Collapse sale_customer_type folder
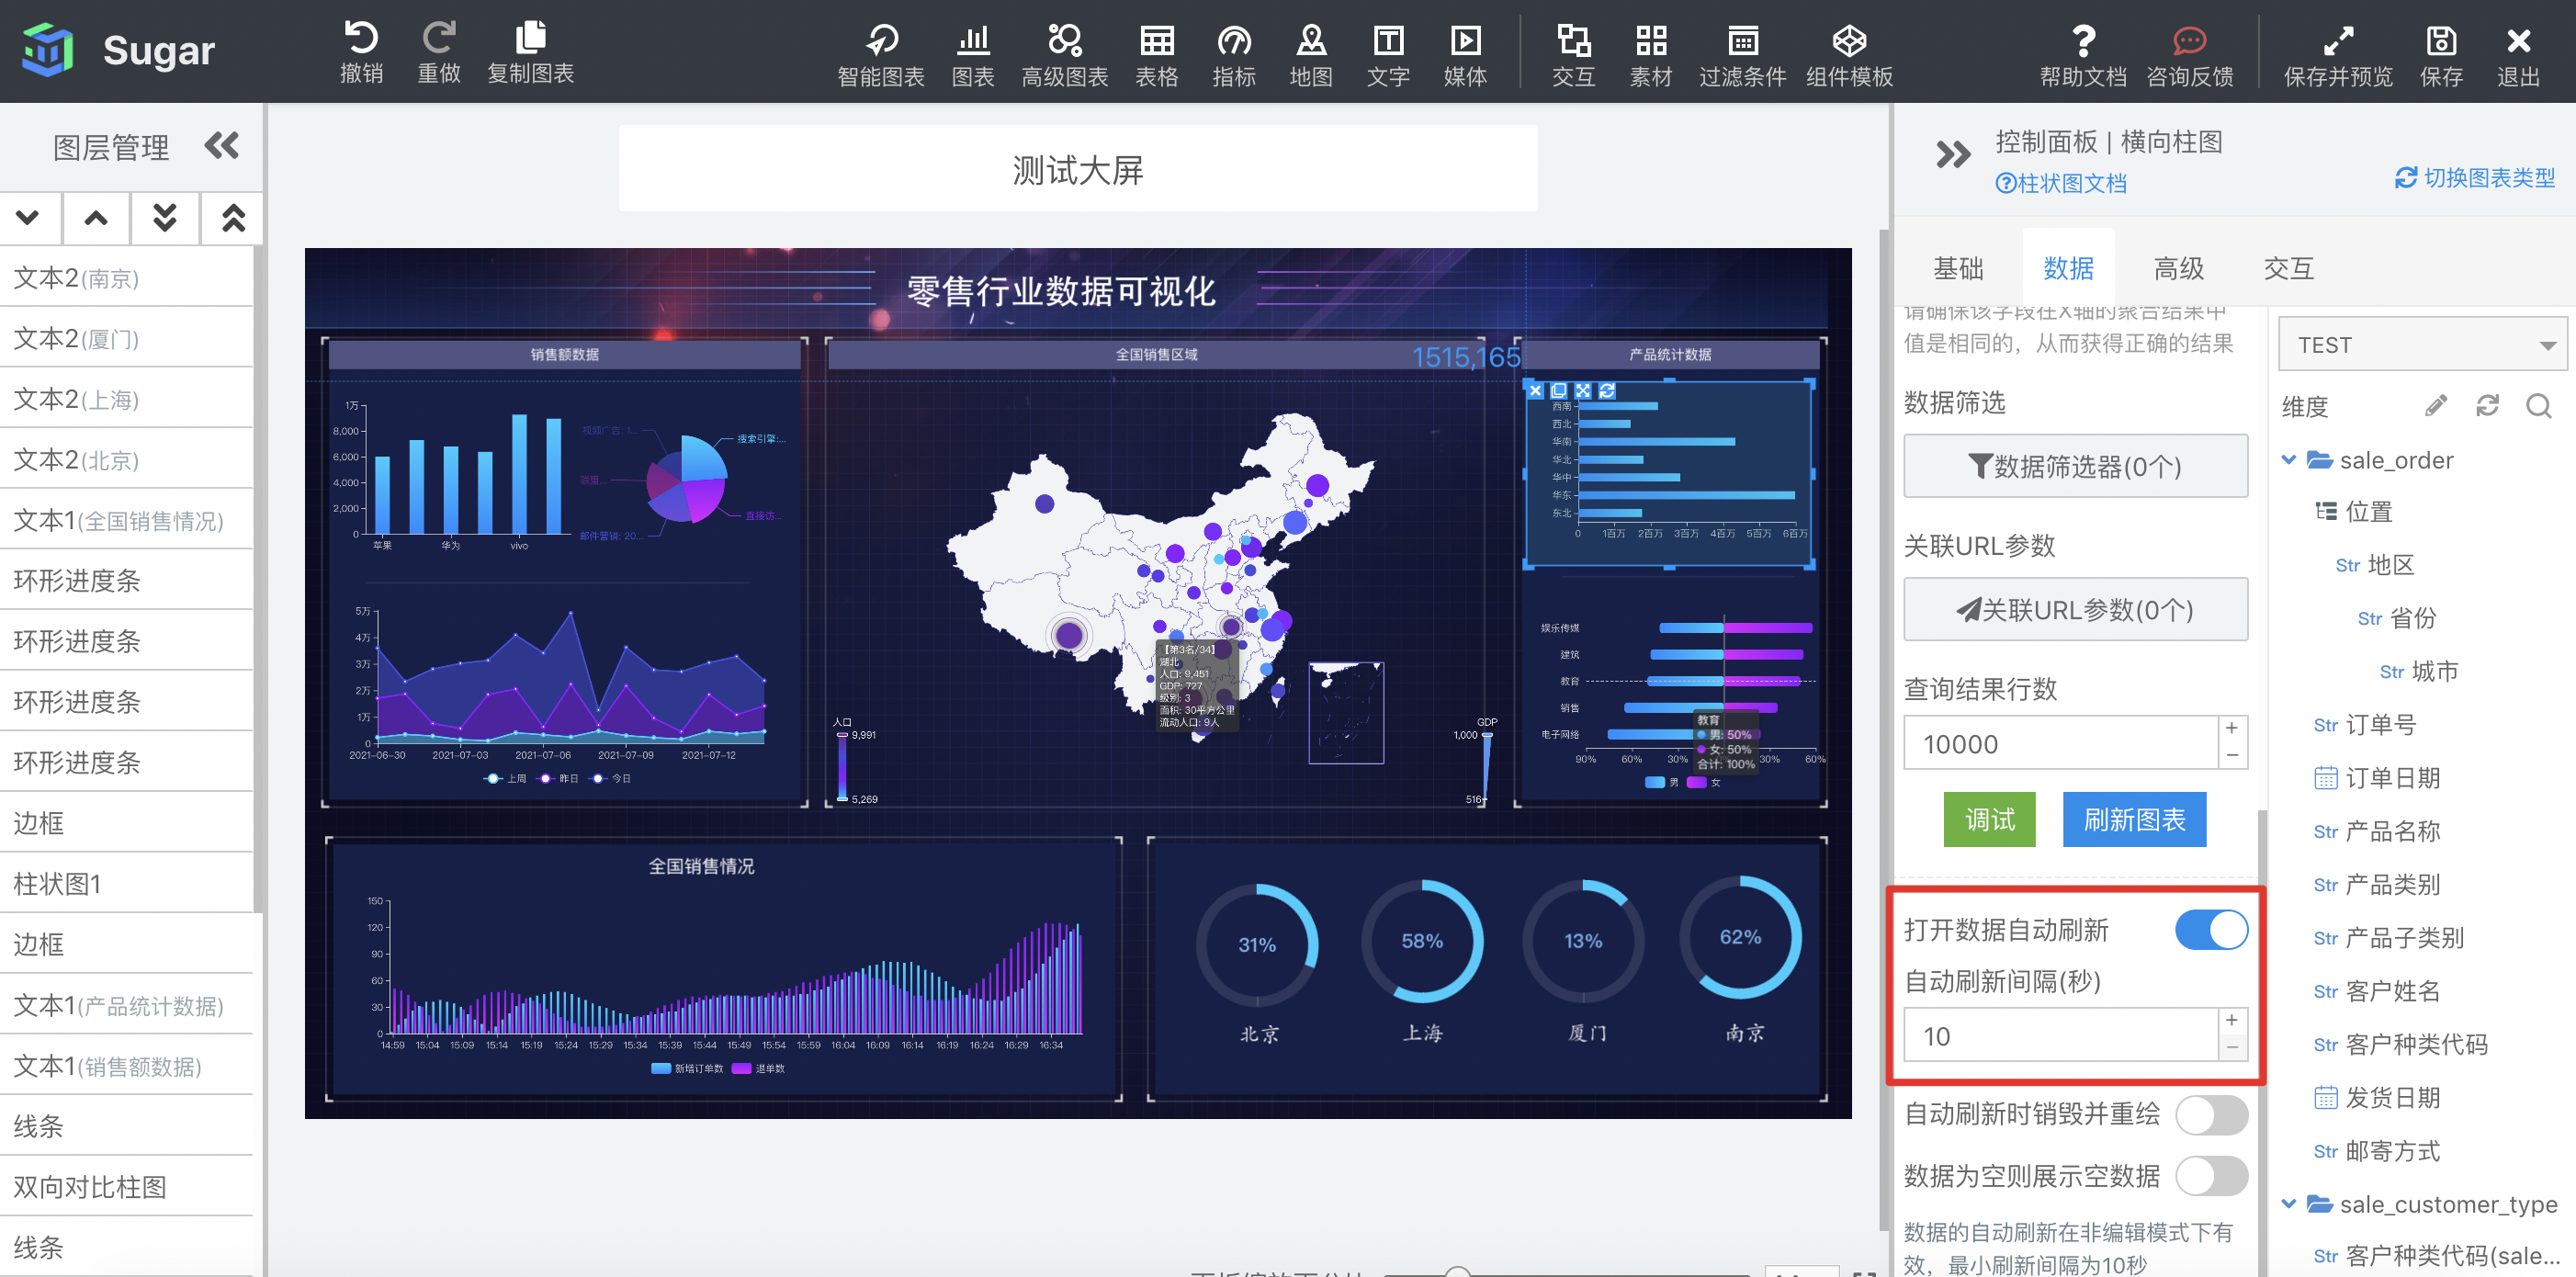 point(2288,1204)
